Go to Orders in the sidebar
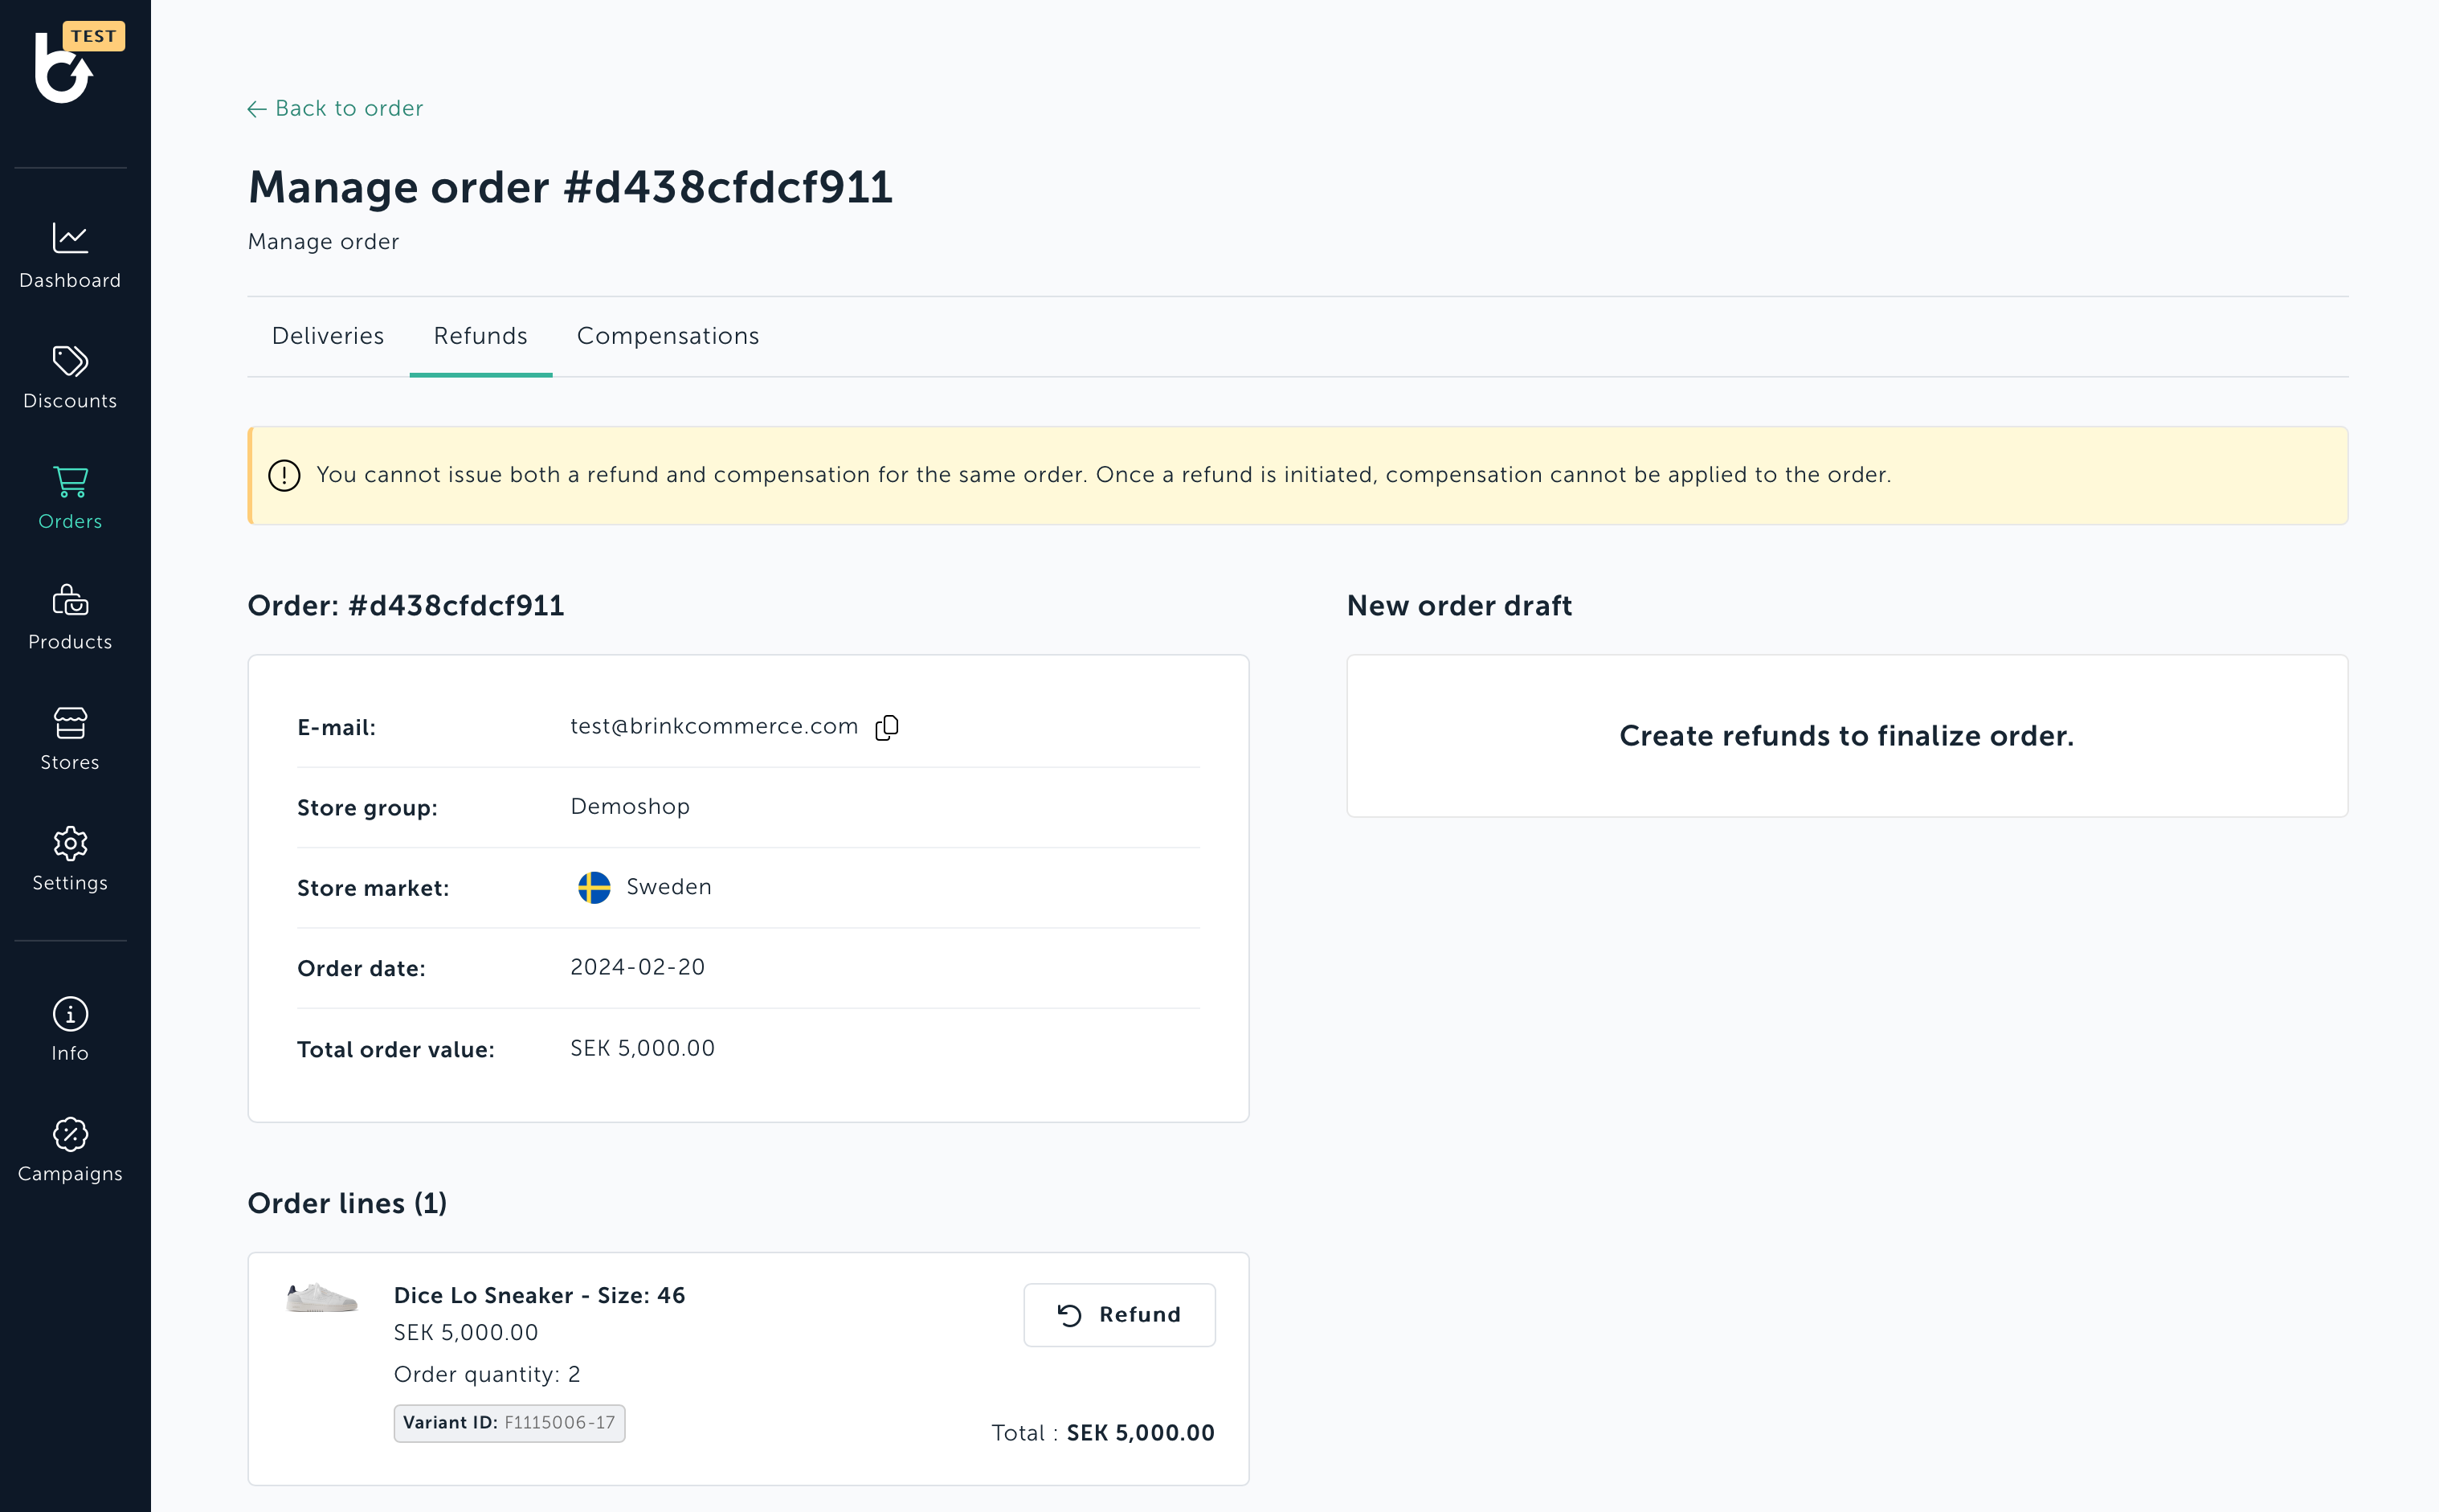 [x=70, y=498]
